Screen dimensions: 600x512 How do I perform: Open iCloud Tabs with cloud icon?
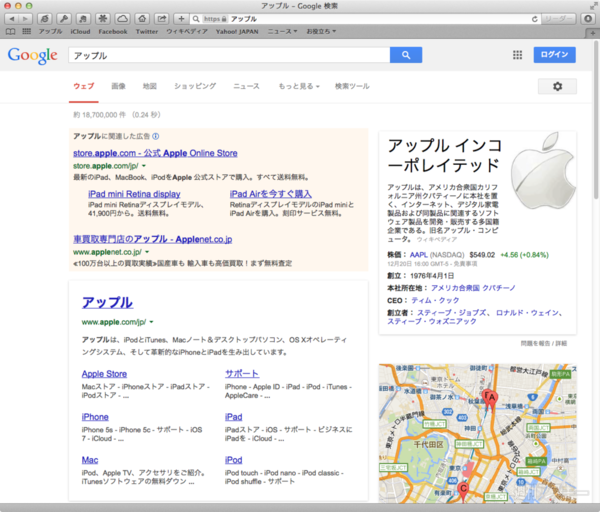coord(122,19)
